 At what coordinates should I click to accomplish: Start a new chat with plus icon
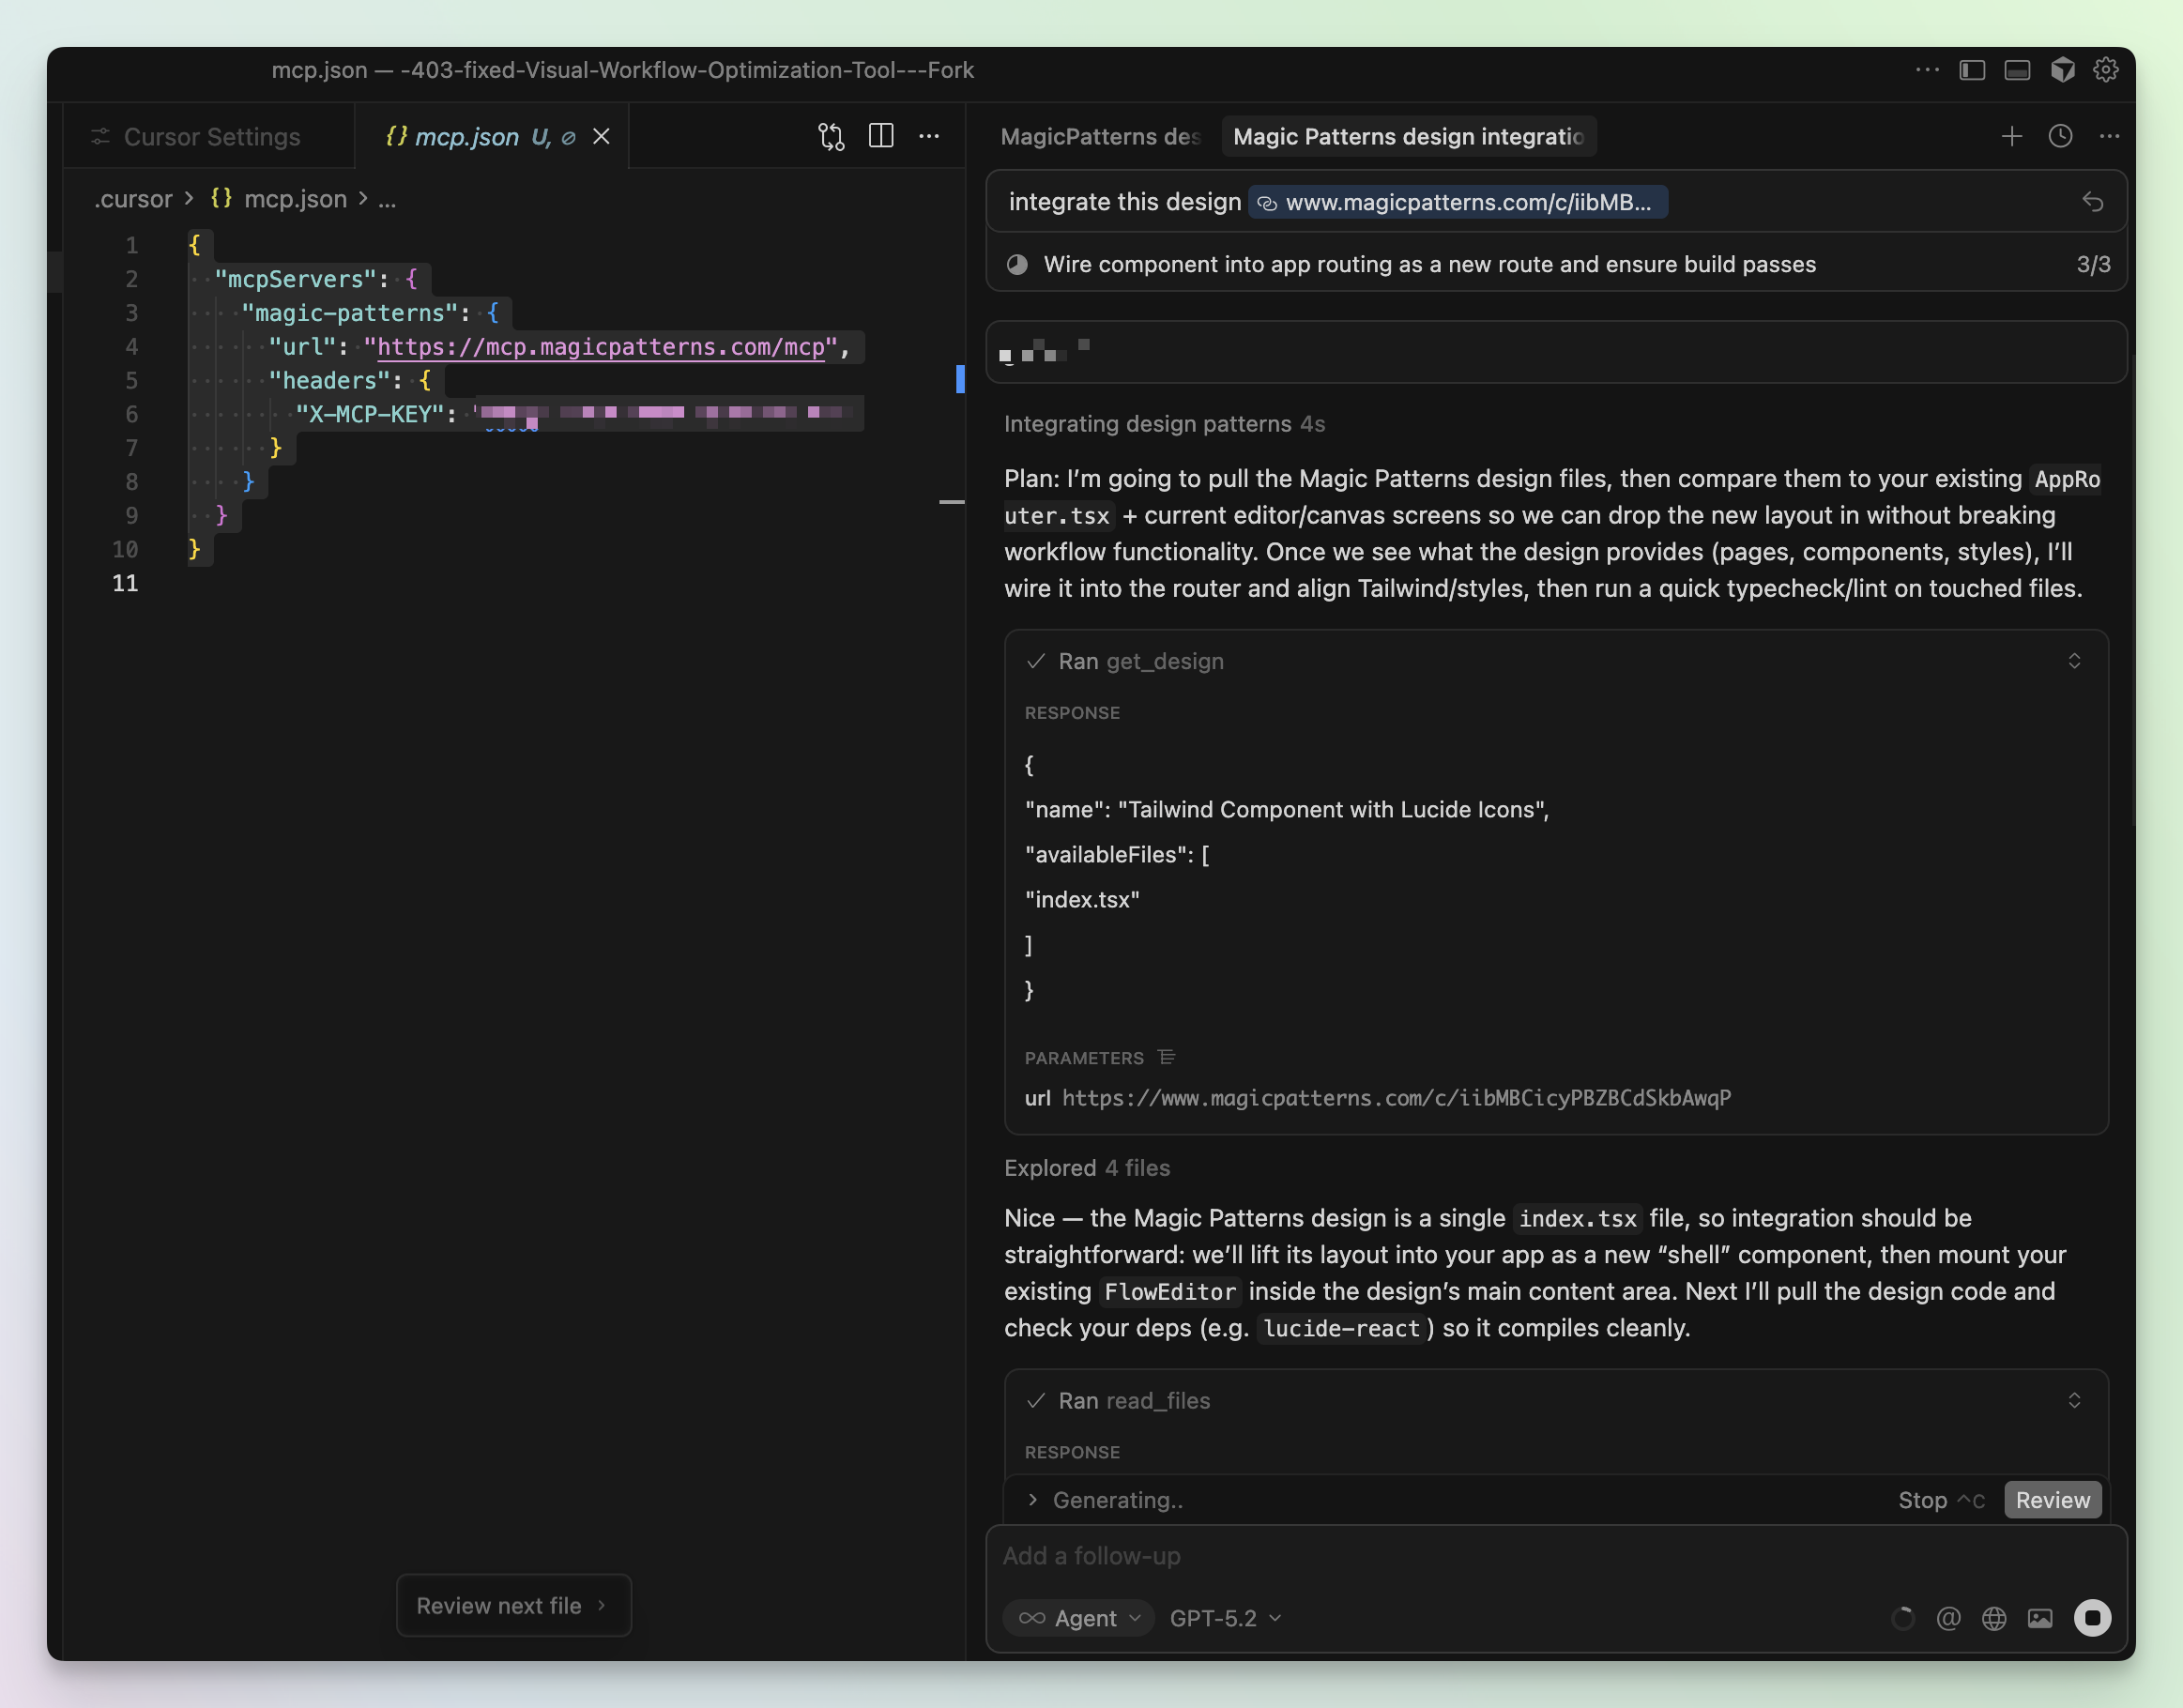(2012, 136)
